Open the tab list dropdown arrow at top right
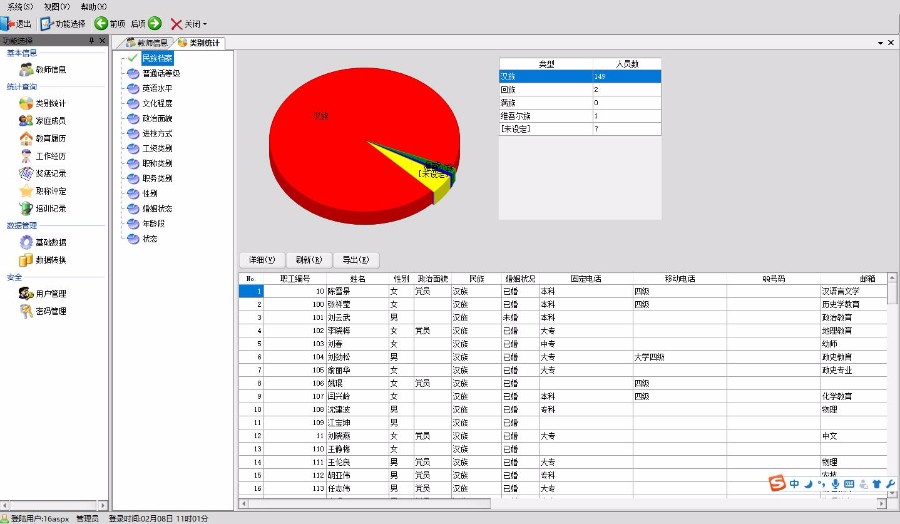Screen dimensions: 900x524 (x=880, y=43)
